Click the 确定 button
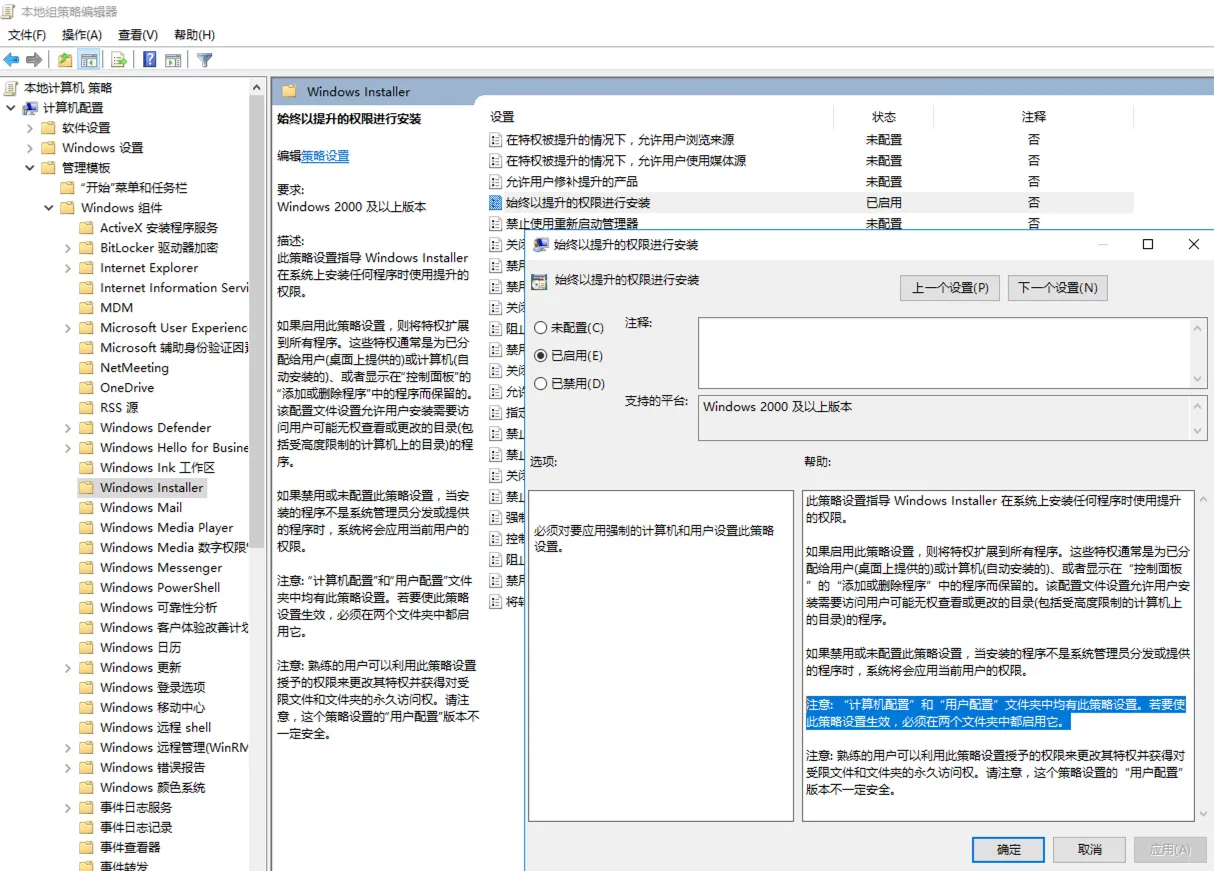1214x871 pixels. pos(1009,850)
